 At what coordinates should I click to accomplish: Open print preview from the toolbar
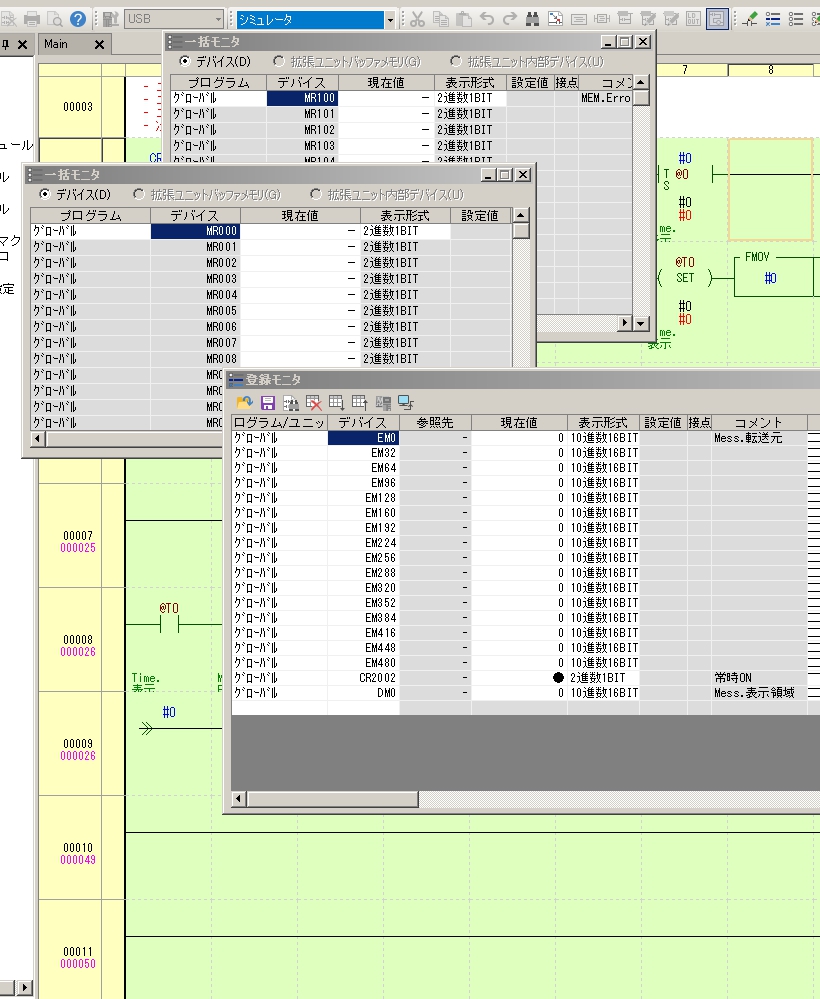(x=55, y=19)
